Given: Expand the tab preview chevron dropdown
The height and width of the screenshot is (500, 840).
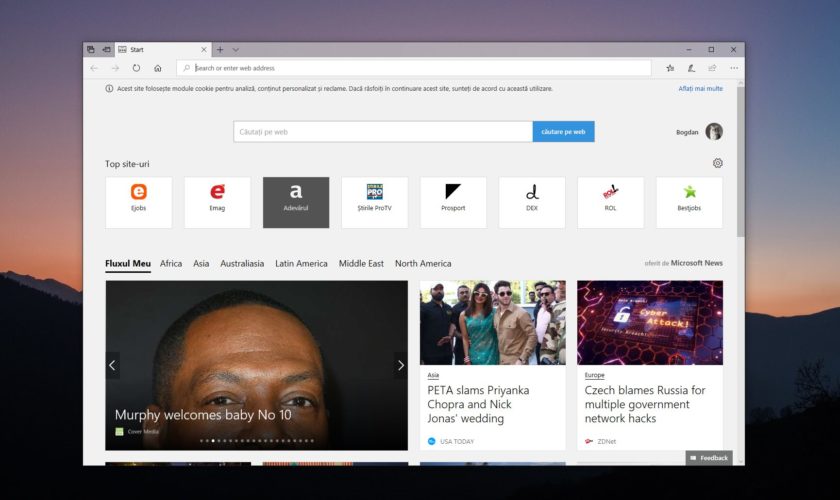Looking at the screenshot, I should pos(236,49).
